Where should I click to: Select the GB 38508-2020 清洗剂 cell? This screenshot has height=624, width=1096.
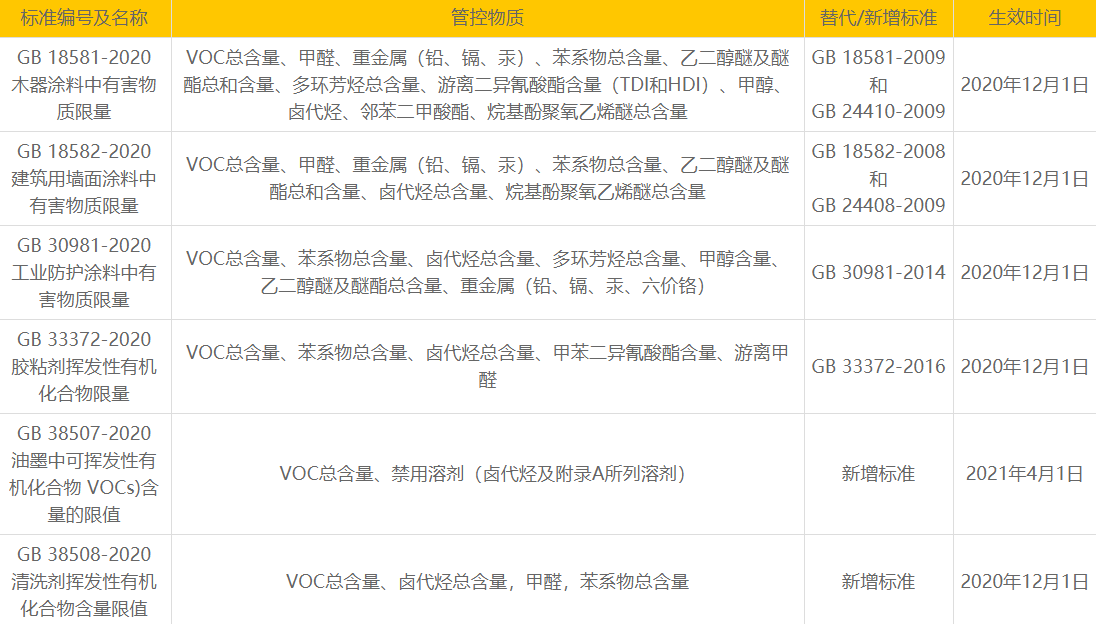[84, 581]
